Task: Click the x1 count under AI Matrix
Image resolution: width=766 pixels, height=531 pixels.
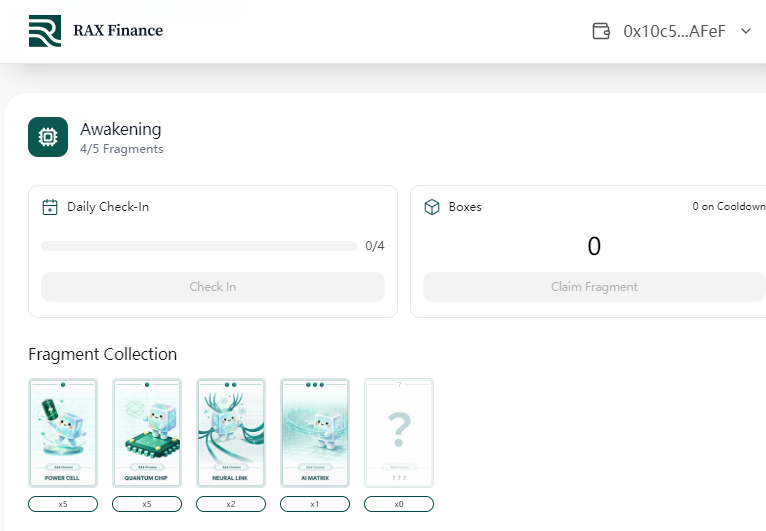Action: (x=315, y=504)
